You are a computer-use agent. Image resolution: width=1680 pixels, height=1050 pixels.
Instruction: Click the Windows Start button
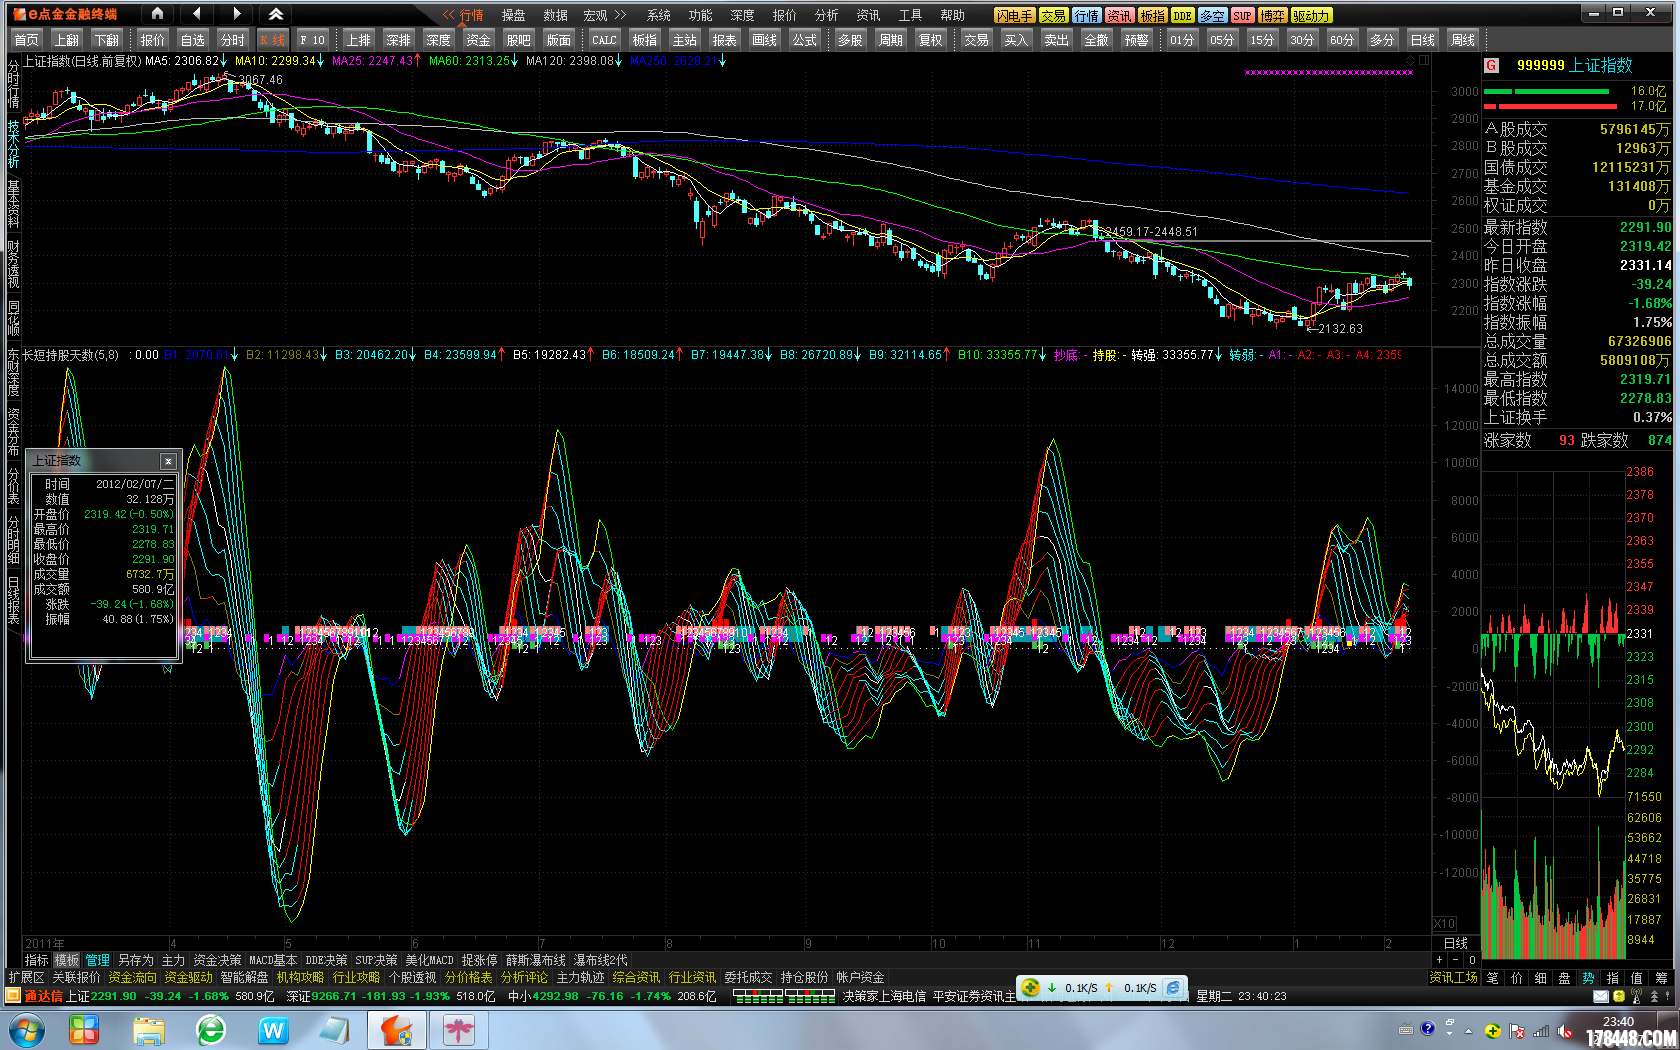tap(26, 1029)
